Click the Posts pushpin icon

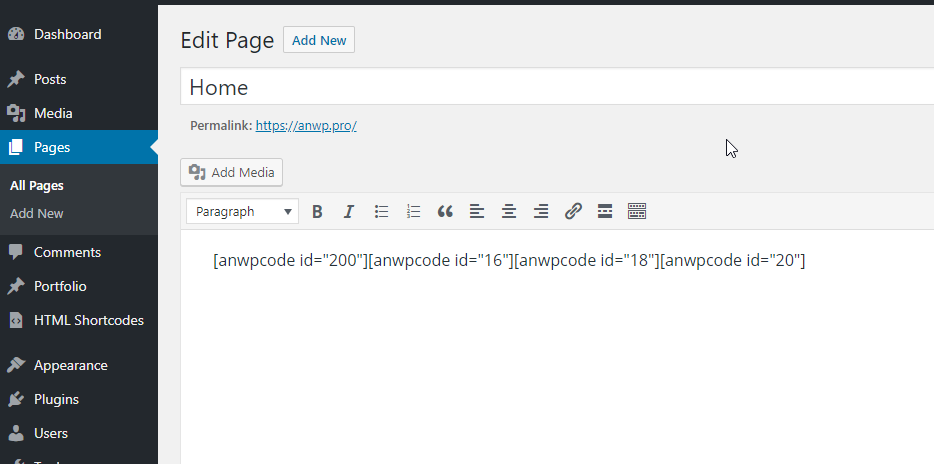tap(16, 79)
